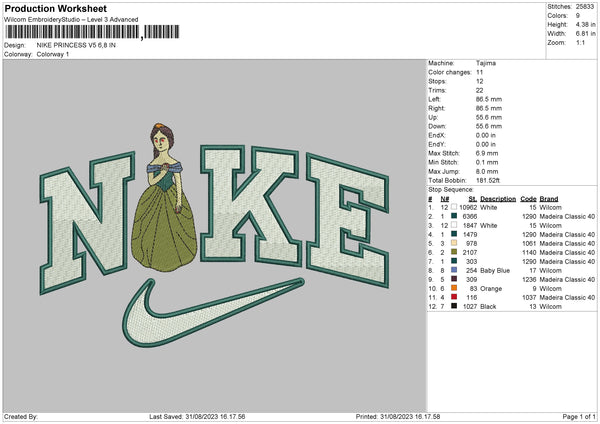This screenshot has height=424, width=600.
Task: Click the 'N#' column header
Action: click(445, 199)
